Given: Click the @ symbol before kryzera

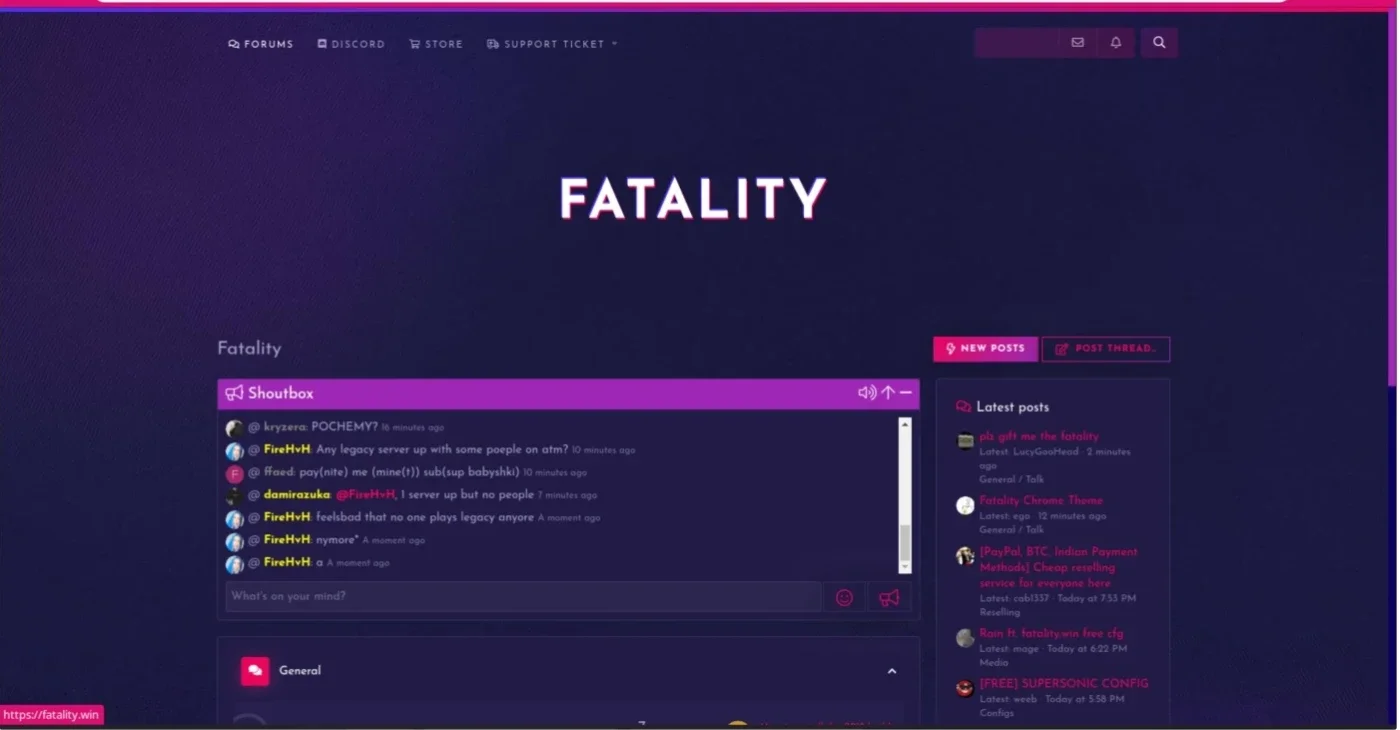Looking at the screenshot, I should click(x=254, y=427).
